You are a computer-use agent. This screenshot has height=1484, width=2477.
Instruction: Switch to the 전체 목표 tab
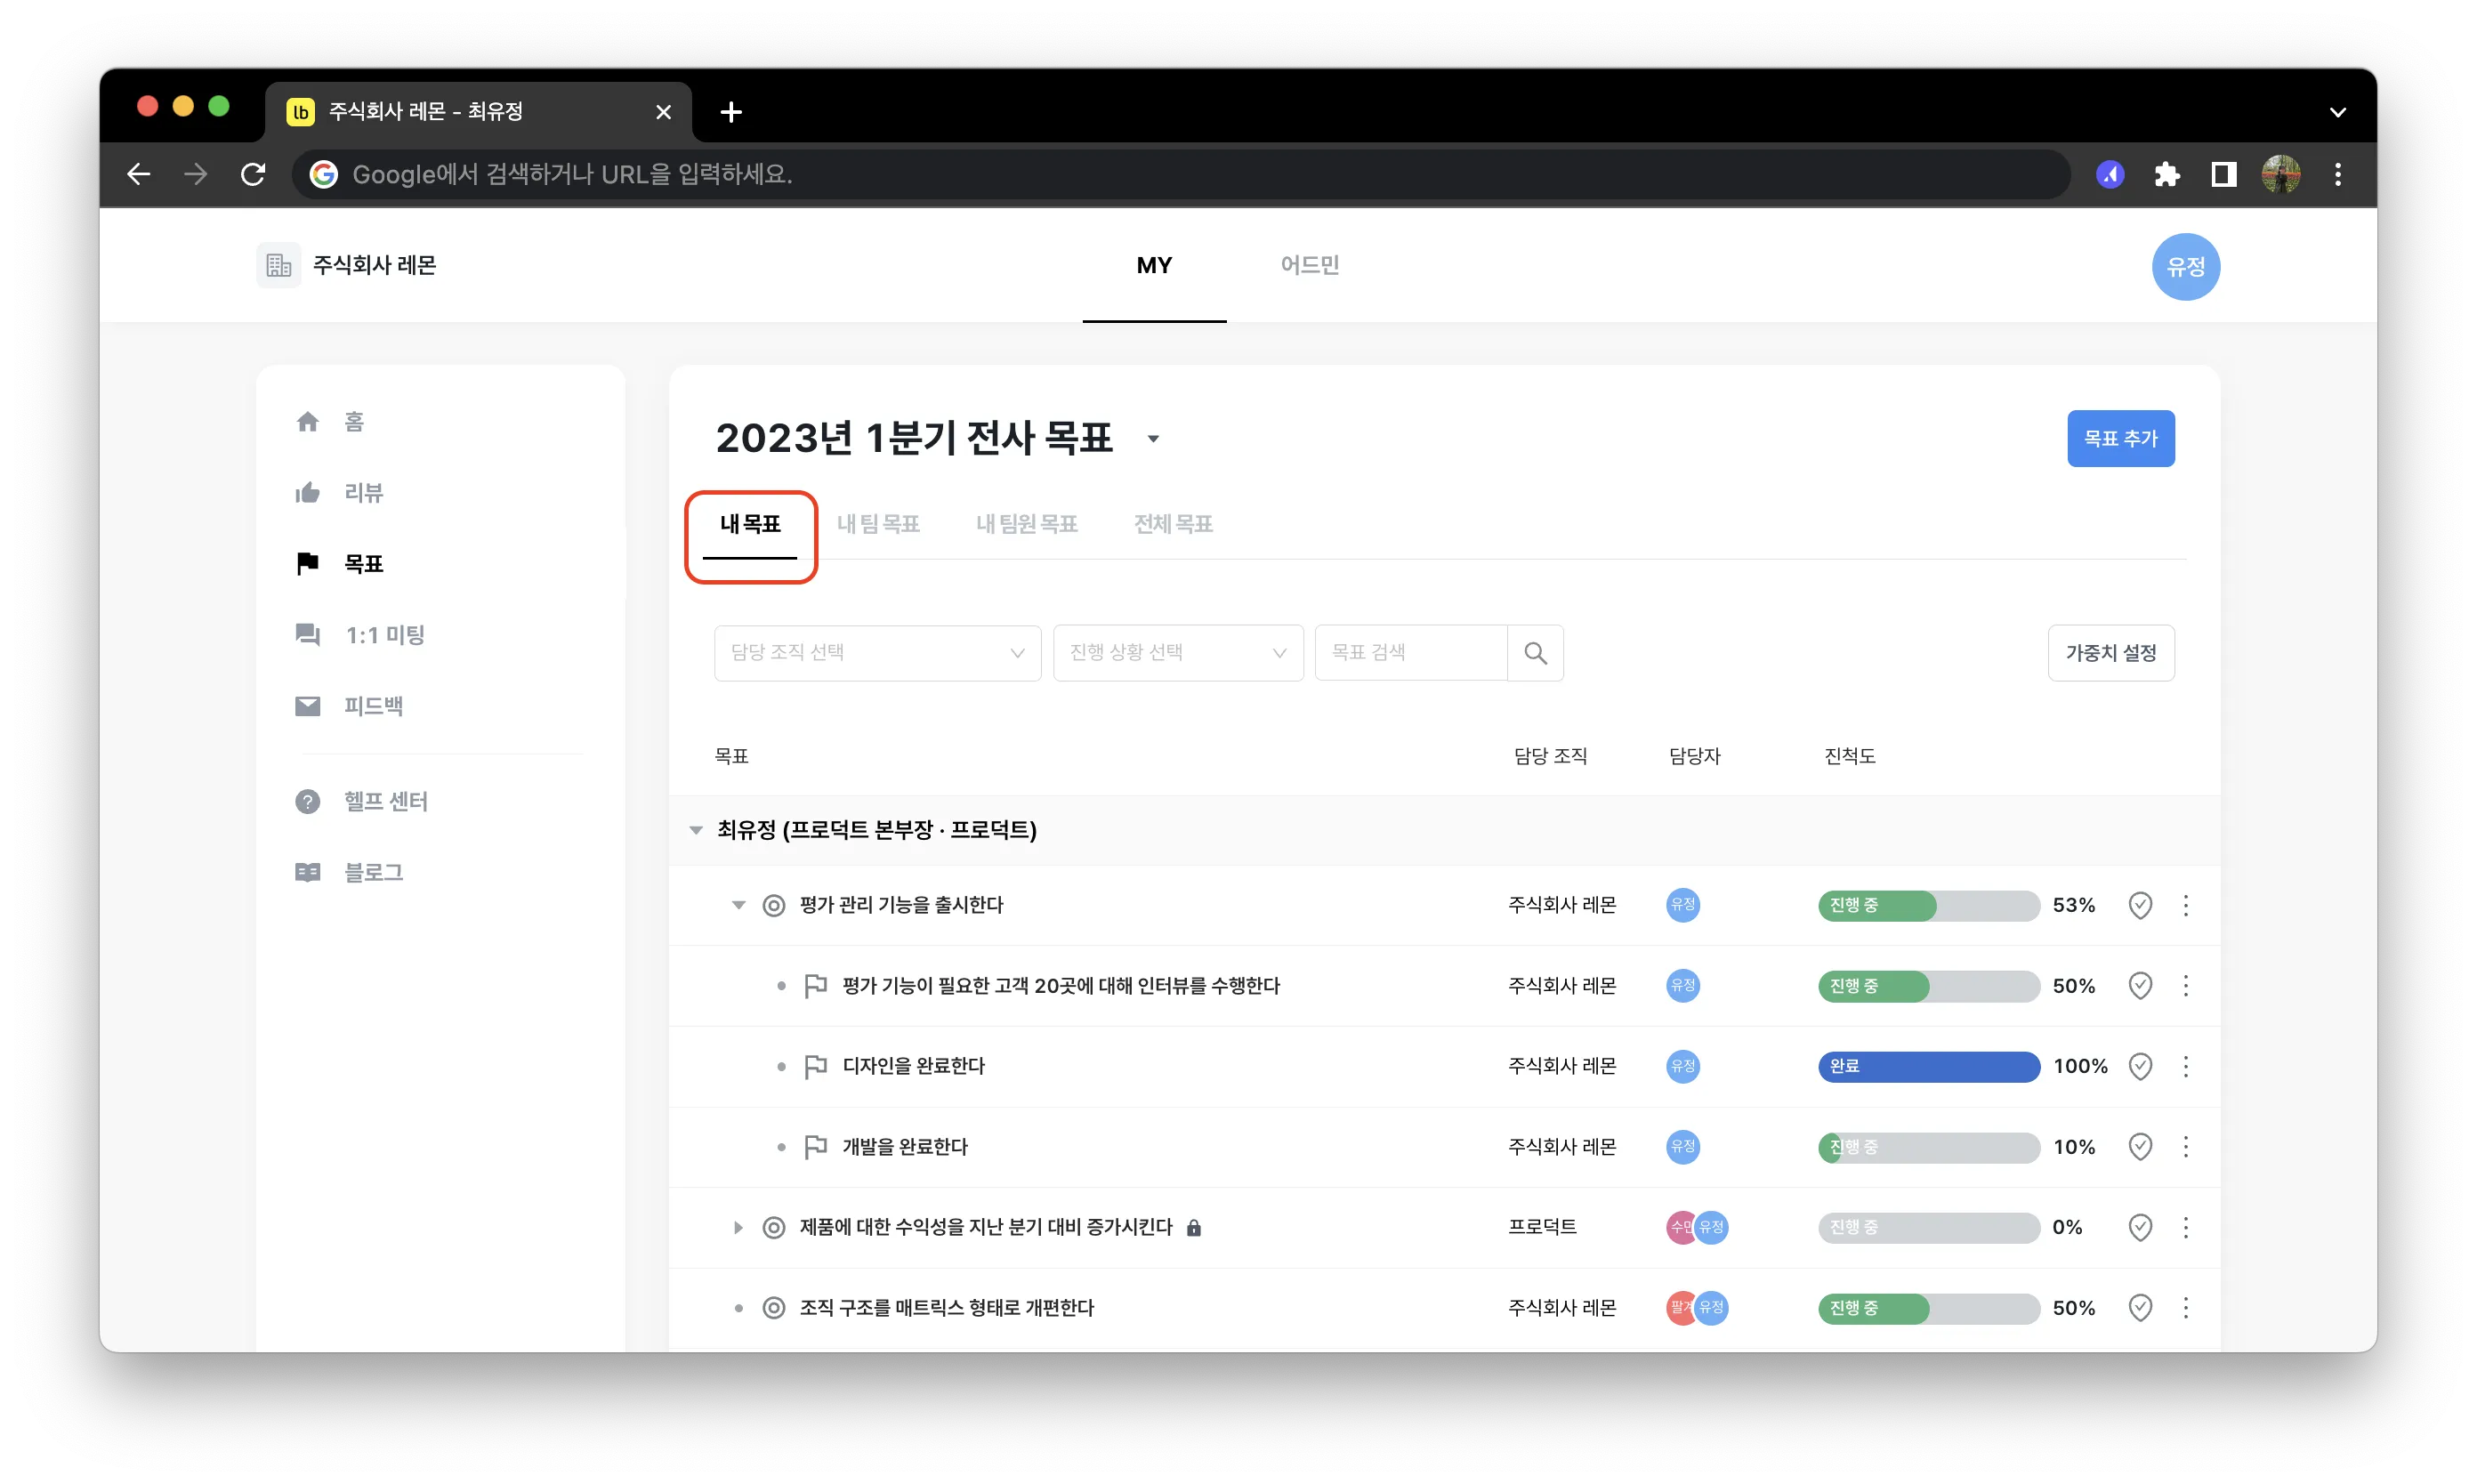pos(1172,524)
